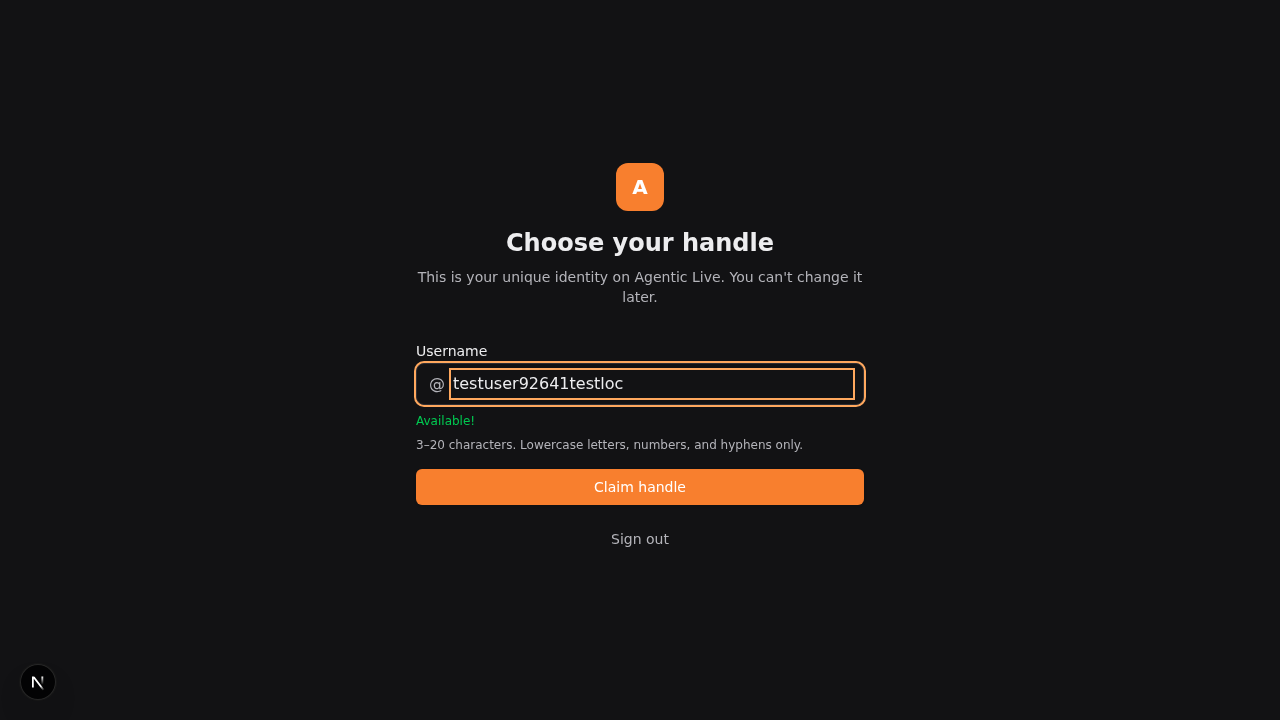1280x720 pixels.
Task: Sign out of the account
Action: (640, 539)
